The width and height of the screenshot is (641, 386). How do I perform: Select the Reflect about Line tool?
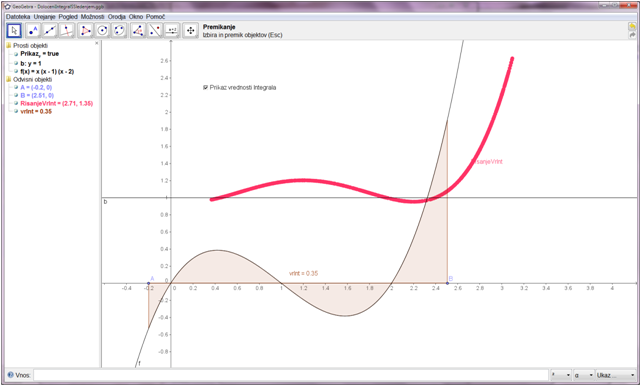coord(155,31)
